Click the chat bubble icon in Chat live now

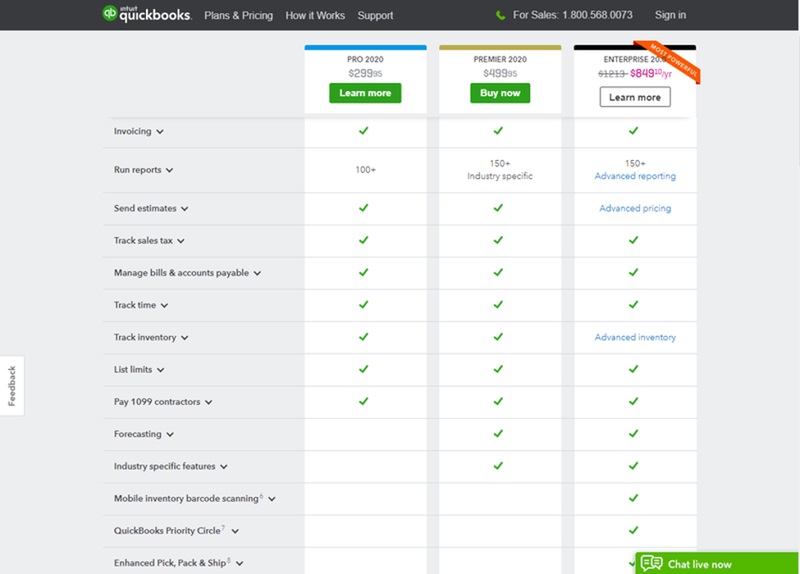(x=651, y=564)
